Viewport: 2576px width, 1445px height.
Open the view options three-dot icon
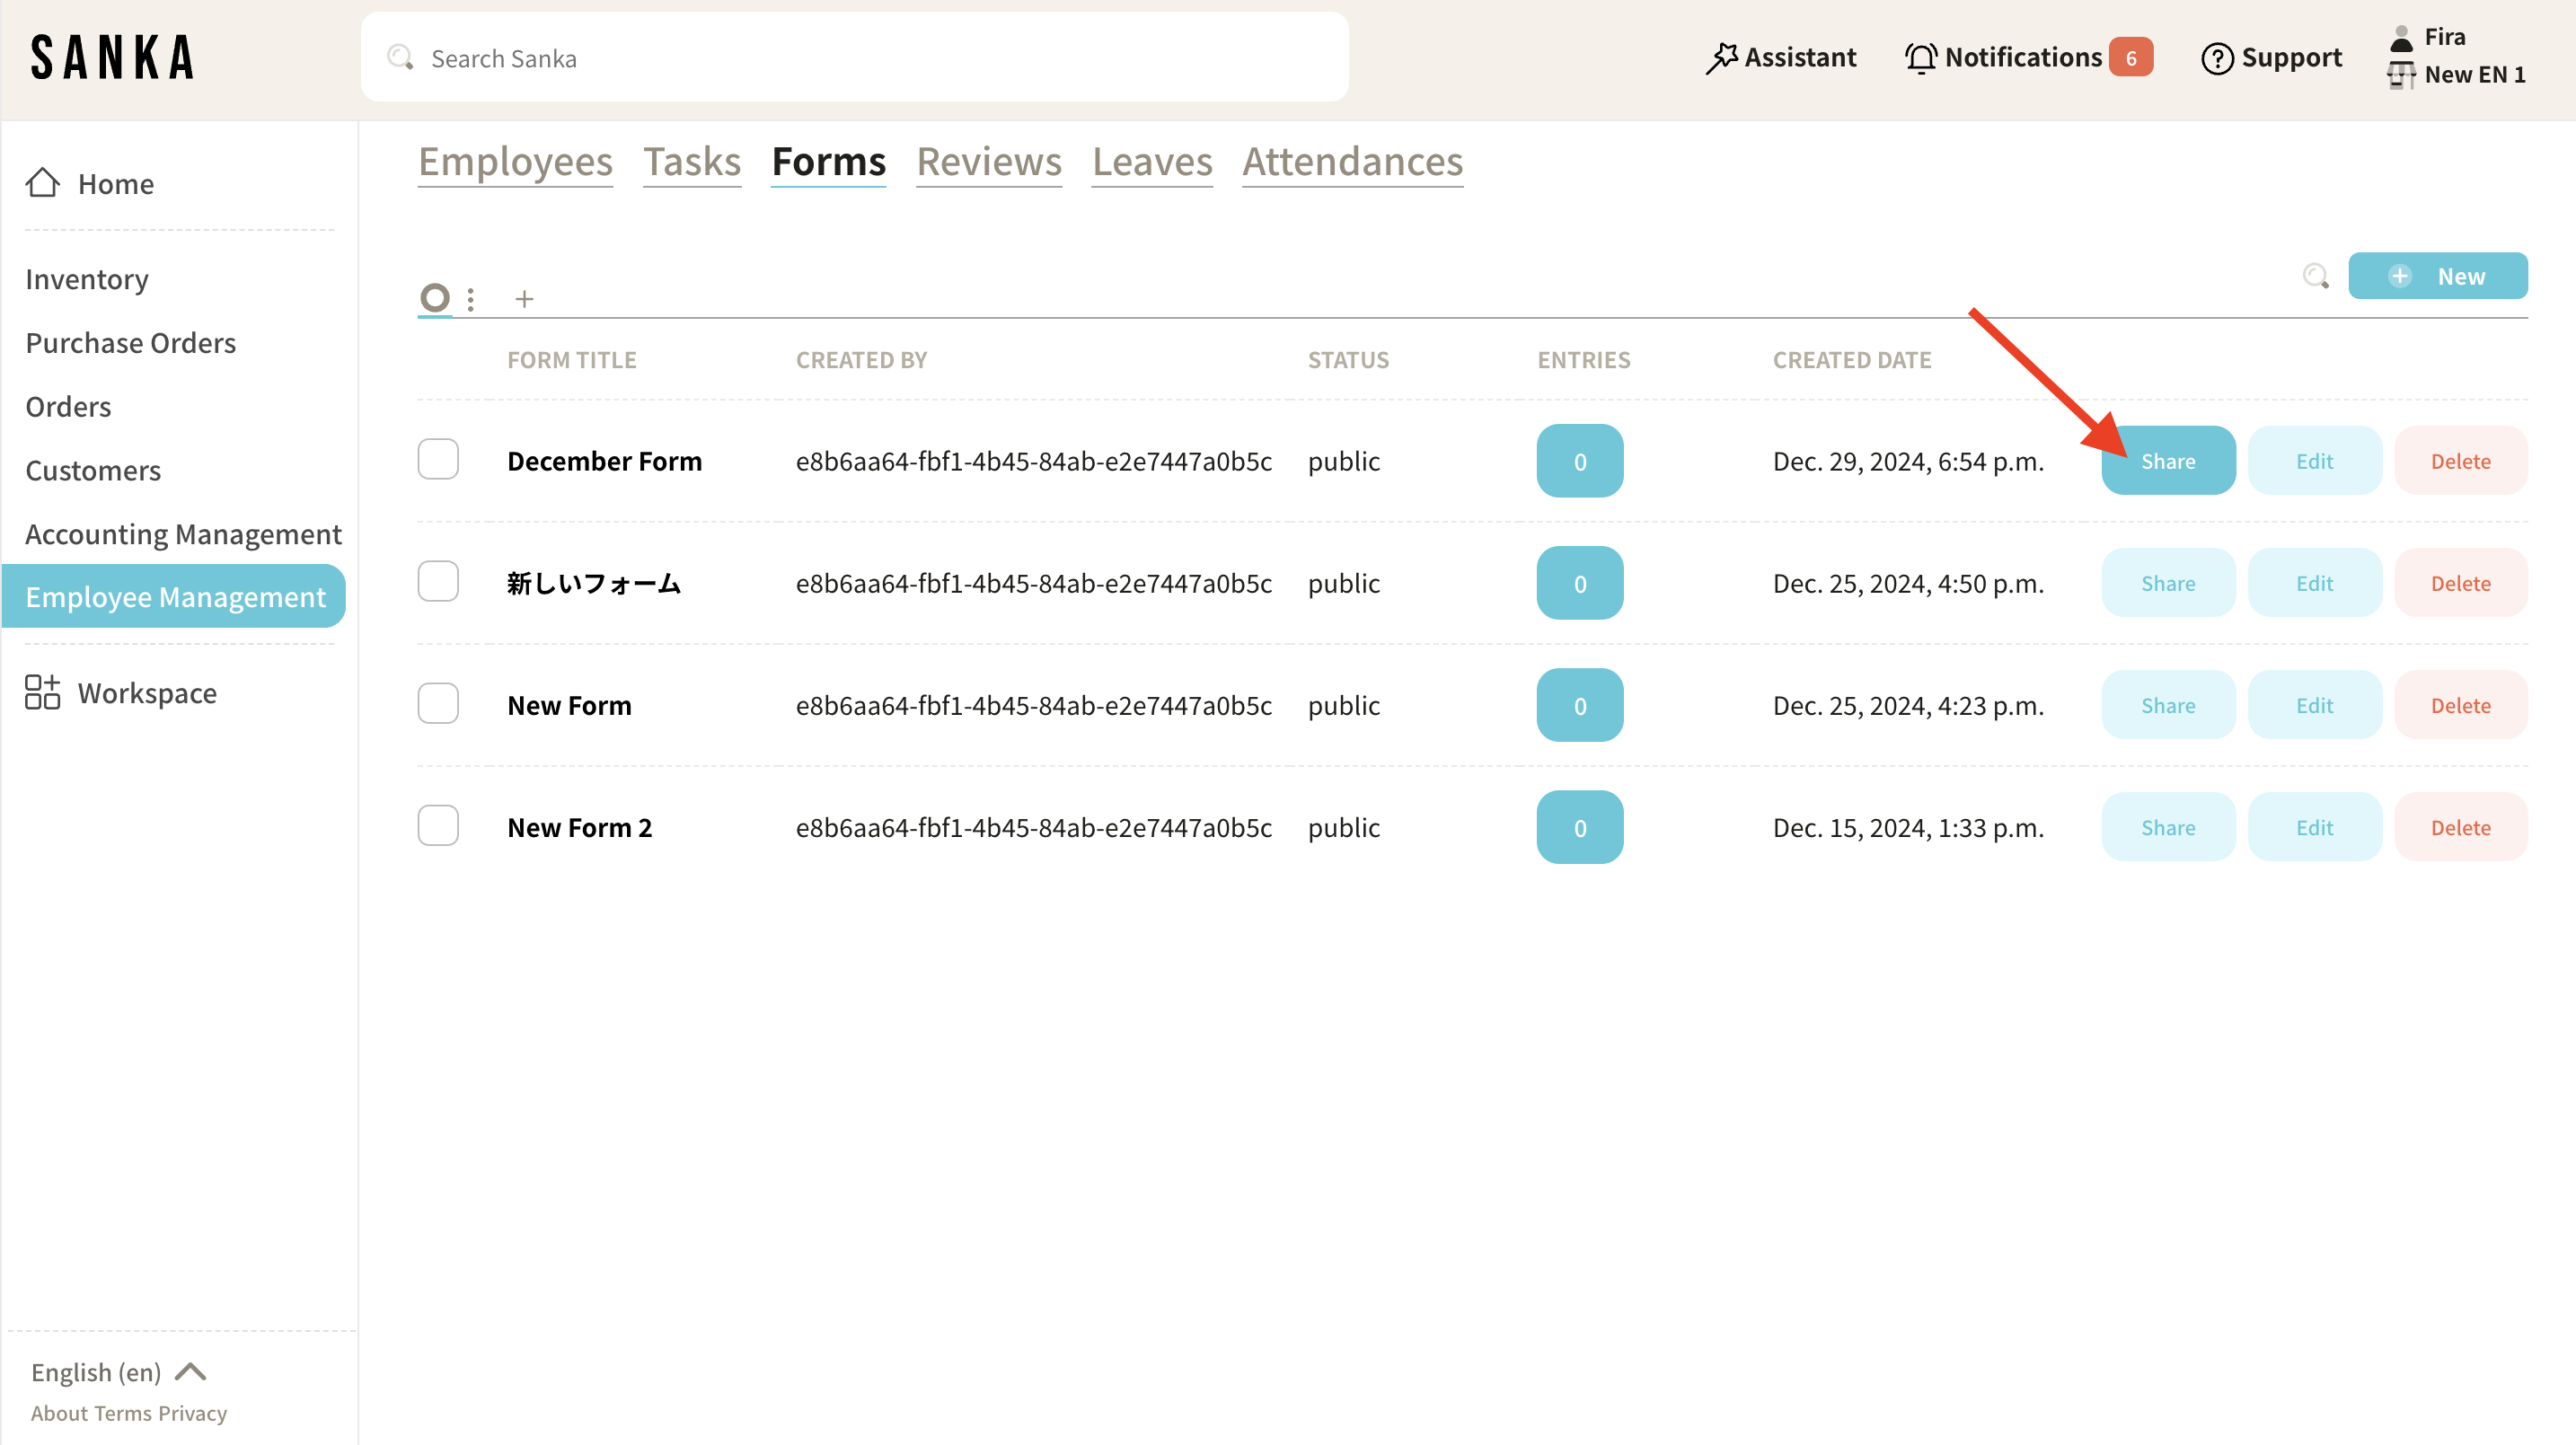pos(470,299)
